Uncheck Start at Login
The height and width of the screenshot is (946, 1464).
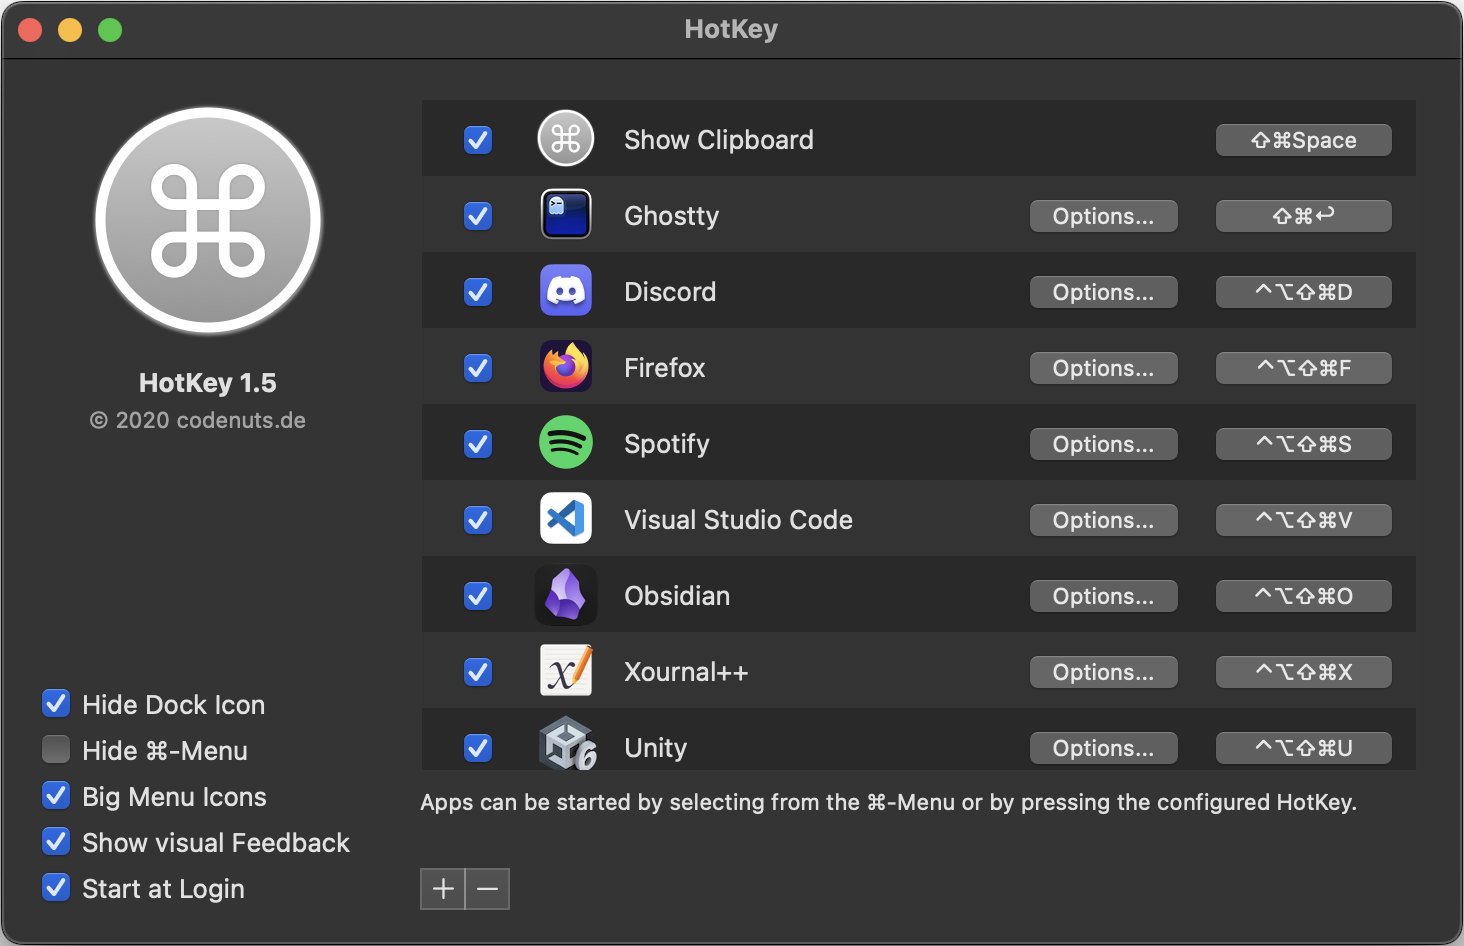56,888
